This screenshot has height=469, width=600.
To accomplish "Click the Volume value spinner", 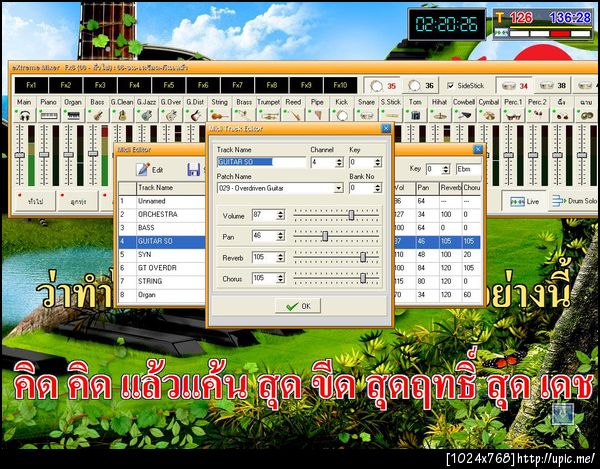I will click(280, 215).
